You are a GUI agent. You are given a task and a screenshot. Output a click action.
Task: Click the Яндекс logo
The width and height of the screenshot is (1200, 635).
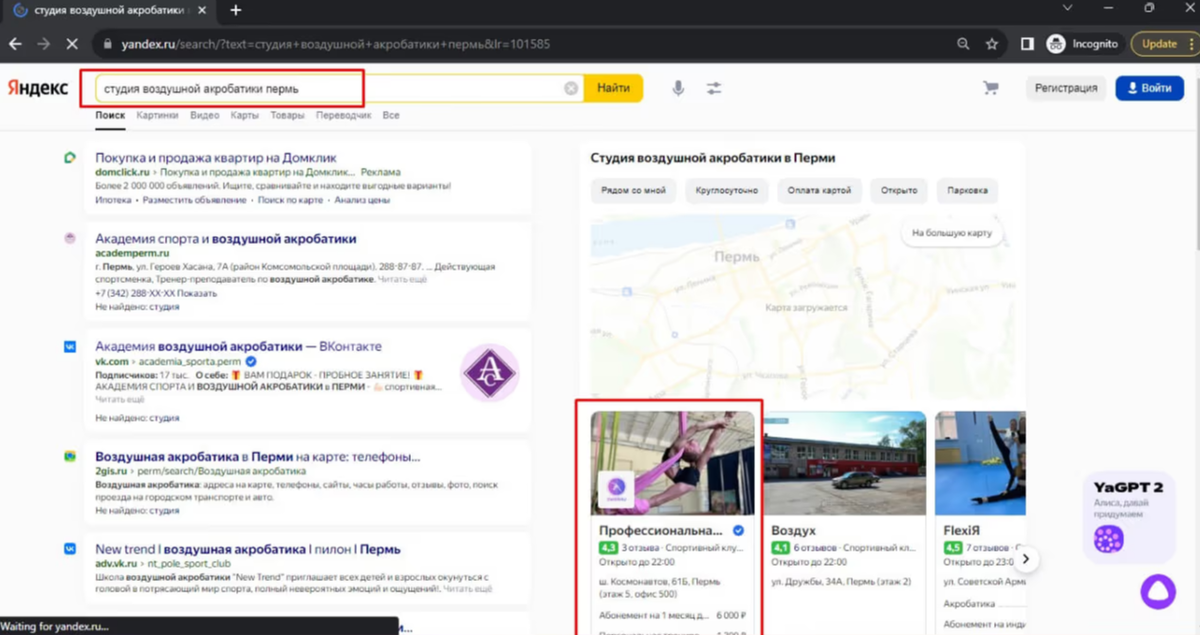click(x=38, y=88)
